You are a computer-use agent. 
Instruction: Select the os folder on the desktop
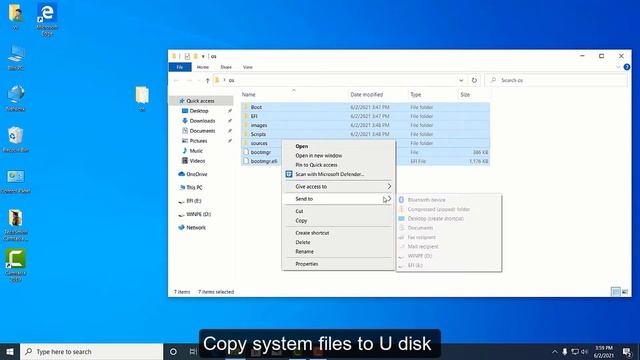(142, 98)
